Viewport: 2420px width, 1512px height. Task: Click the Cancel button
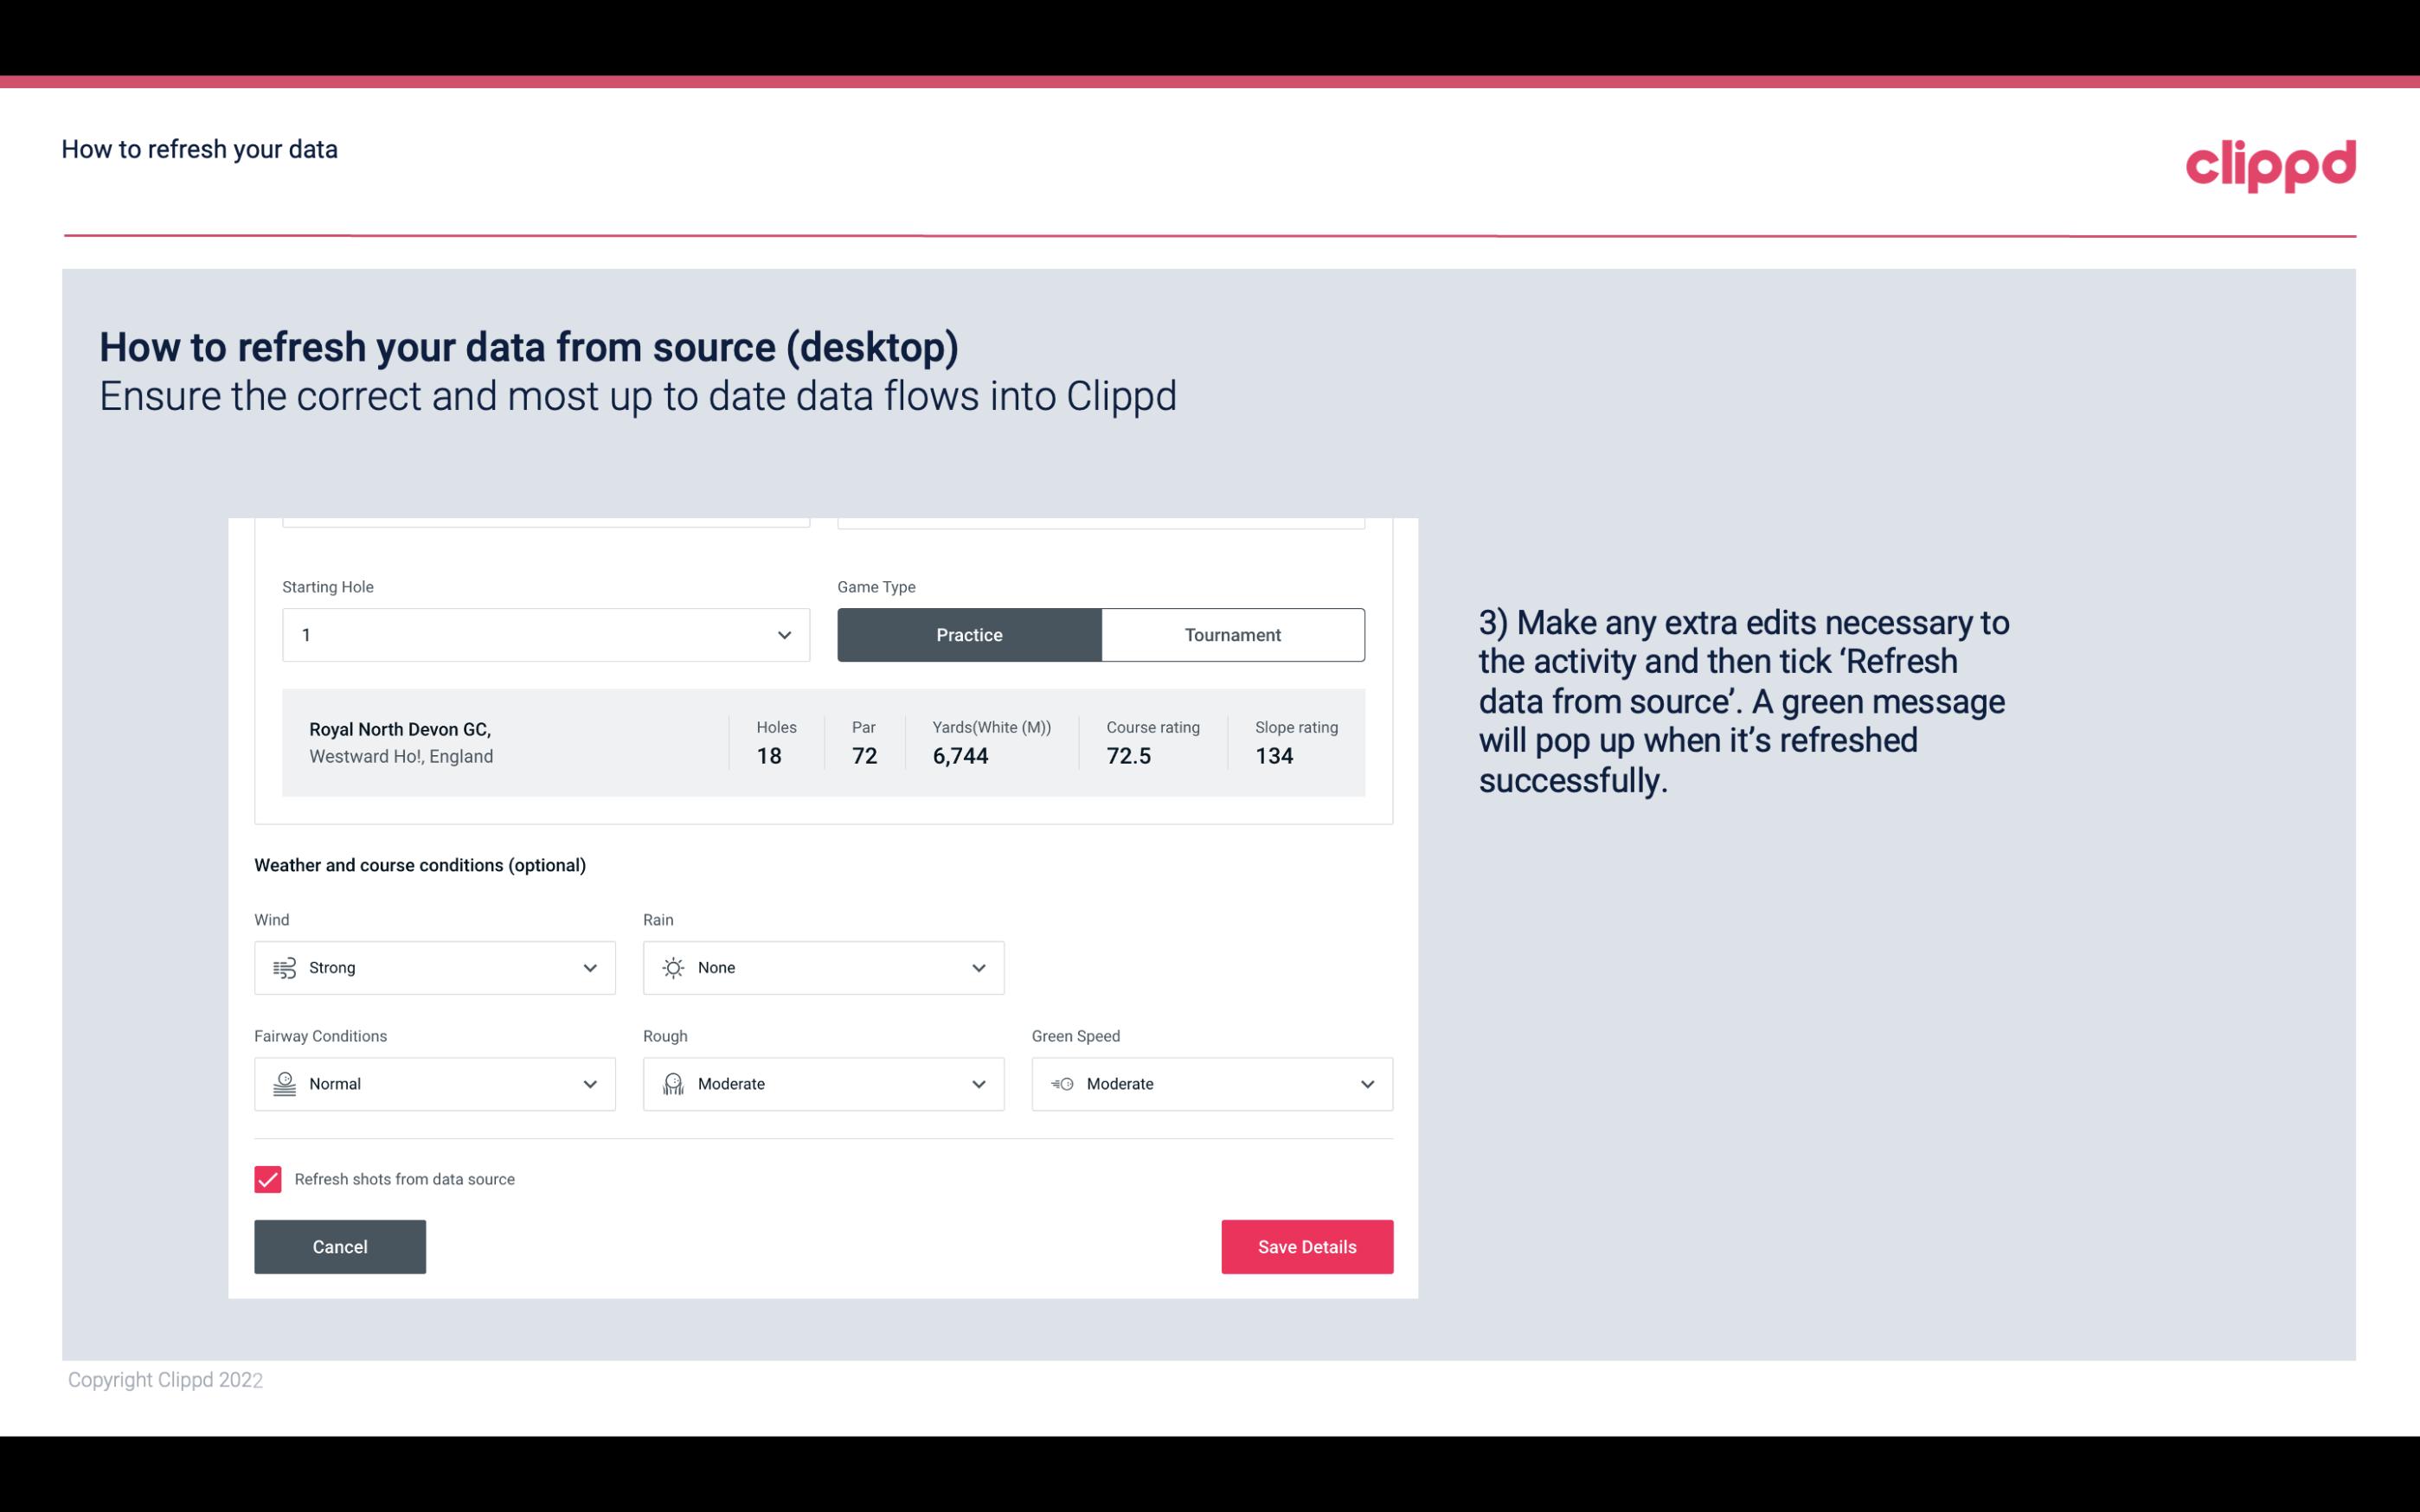[340, 1246]
